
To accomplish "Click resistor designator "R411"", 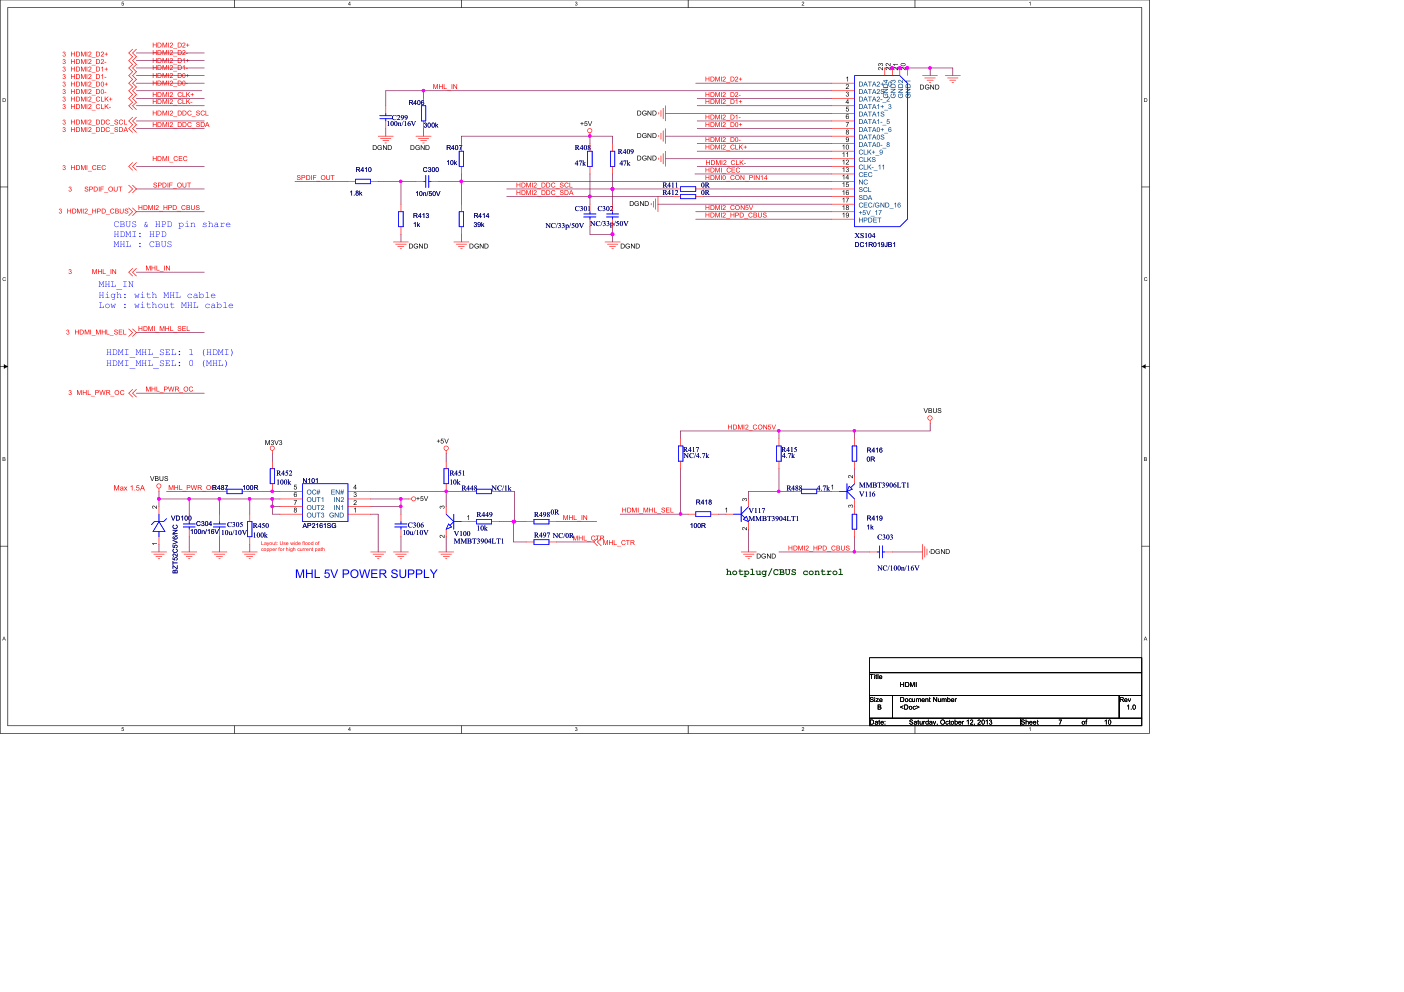I will click(670, 186).
